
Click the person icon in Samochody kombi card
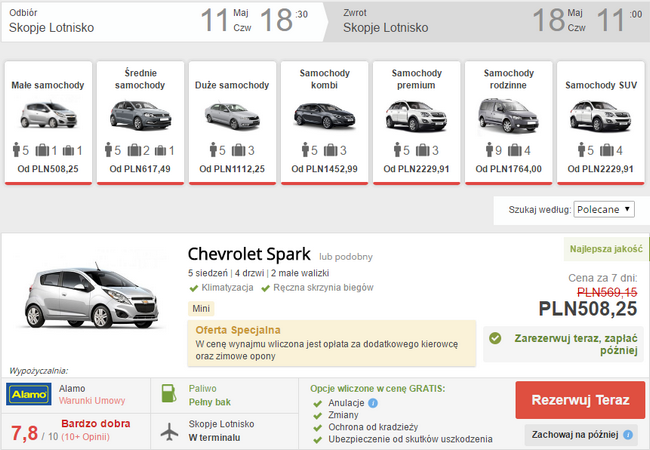(306, 150)
